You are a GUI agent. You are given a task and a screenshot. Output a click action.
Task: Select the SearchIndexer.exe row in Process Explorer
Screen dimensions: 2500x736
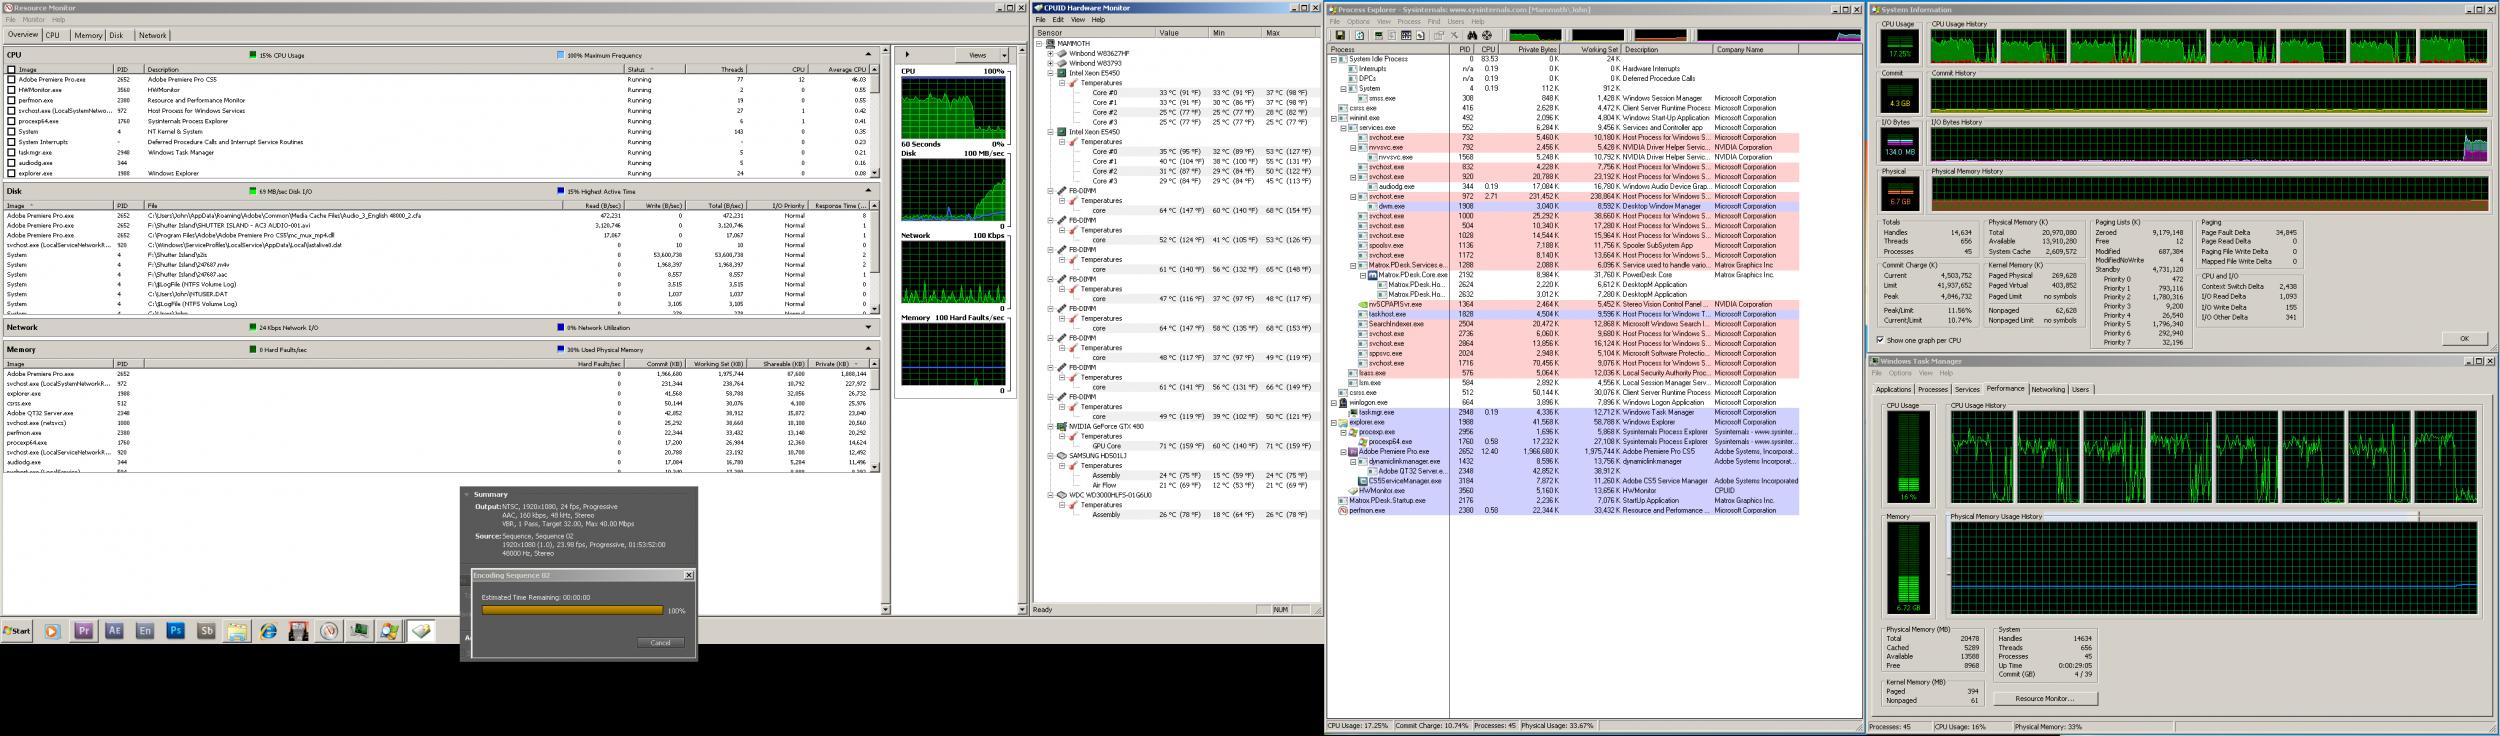[x=1567, y=324]
